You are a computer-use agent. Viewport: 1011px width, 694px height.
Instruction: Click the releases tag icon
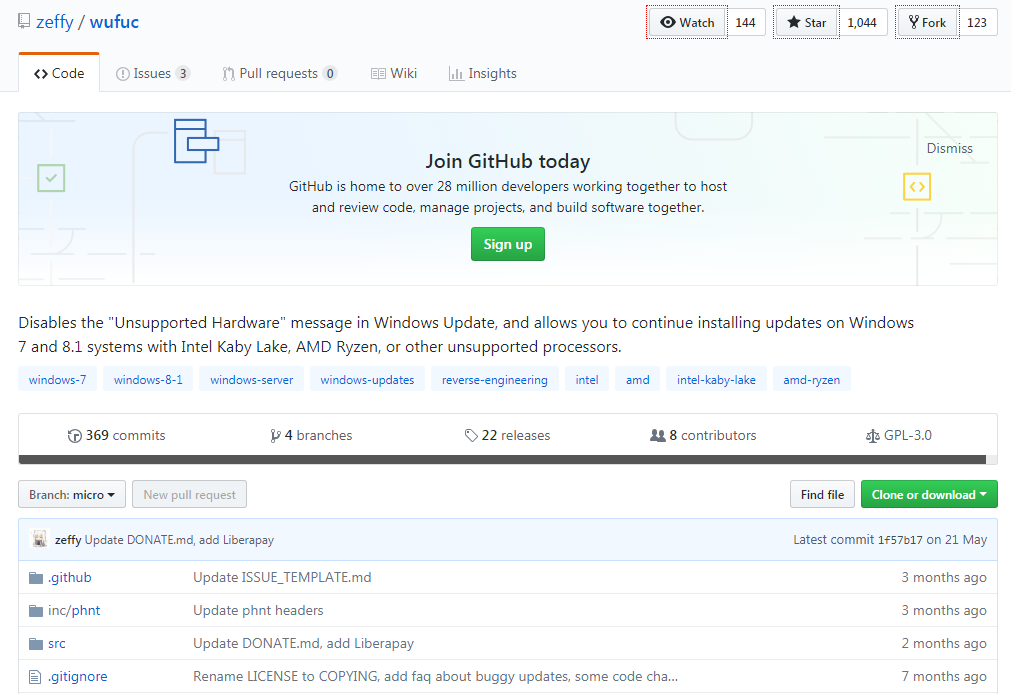(x=471, y=436)
